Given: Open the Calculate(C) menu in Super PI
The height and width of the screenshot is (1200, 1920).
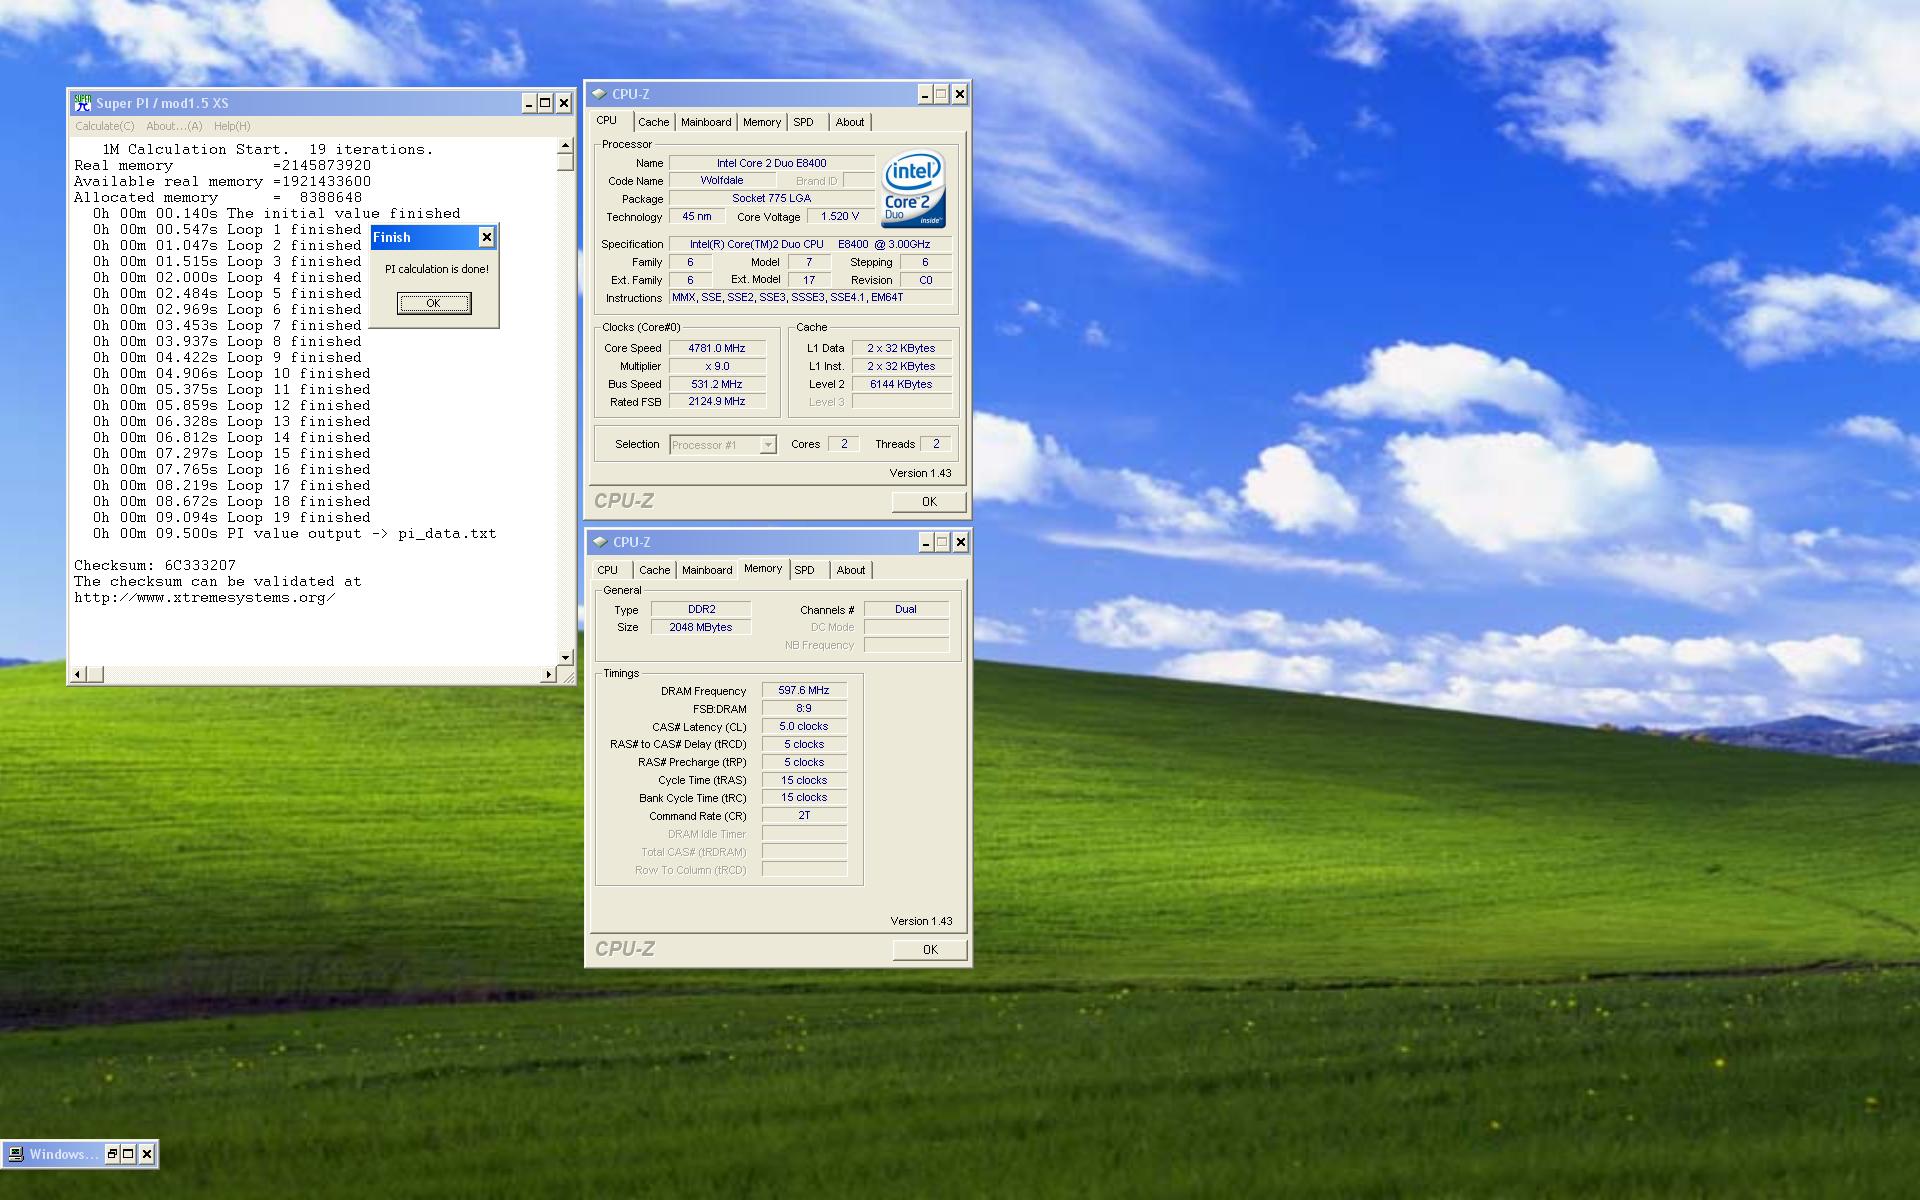Looking at the screenshot, I should 105,126.
